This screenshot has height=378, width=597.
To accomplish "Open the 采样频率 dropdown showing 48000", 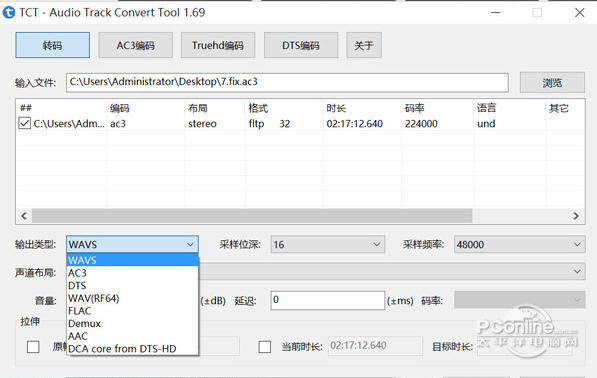I will [x=519, y=244].
